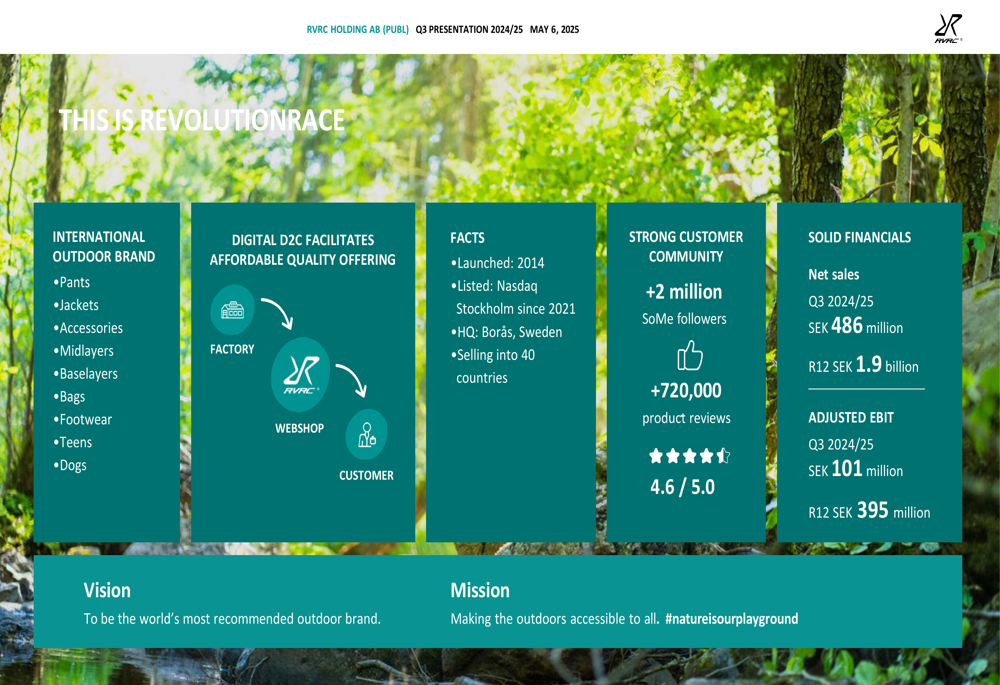The width and height of the screenshot is (1000, 685).
Task: Click 'Making the outdoors accessible to all.'
Action: pos(555,619)
